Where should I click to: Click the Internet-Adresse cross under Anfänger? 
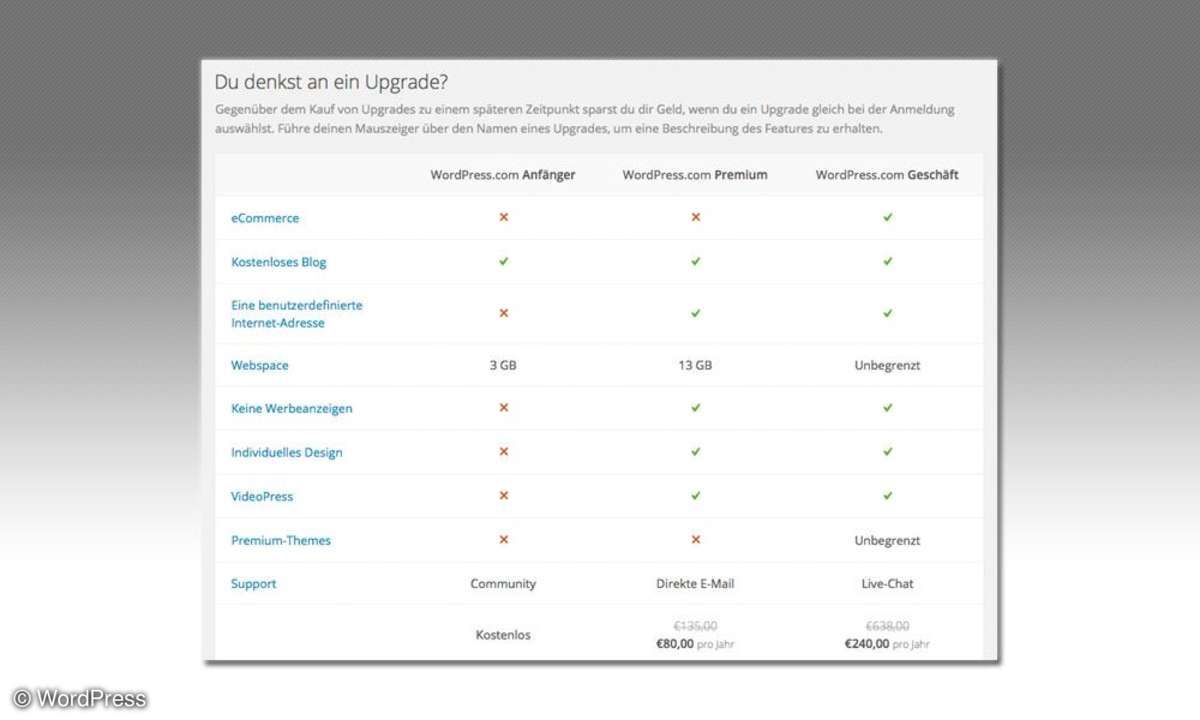[x=504, y=313]
